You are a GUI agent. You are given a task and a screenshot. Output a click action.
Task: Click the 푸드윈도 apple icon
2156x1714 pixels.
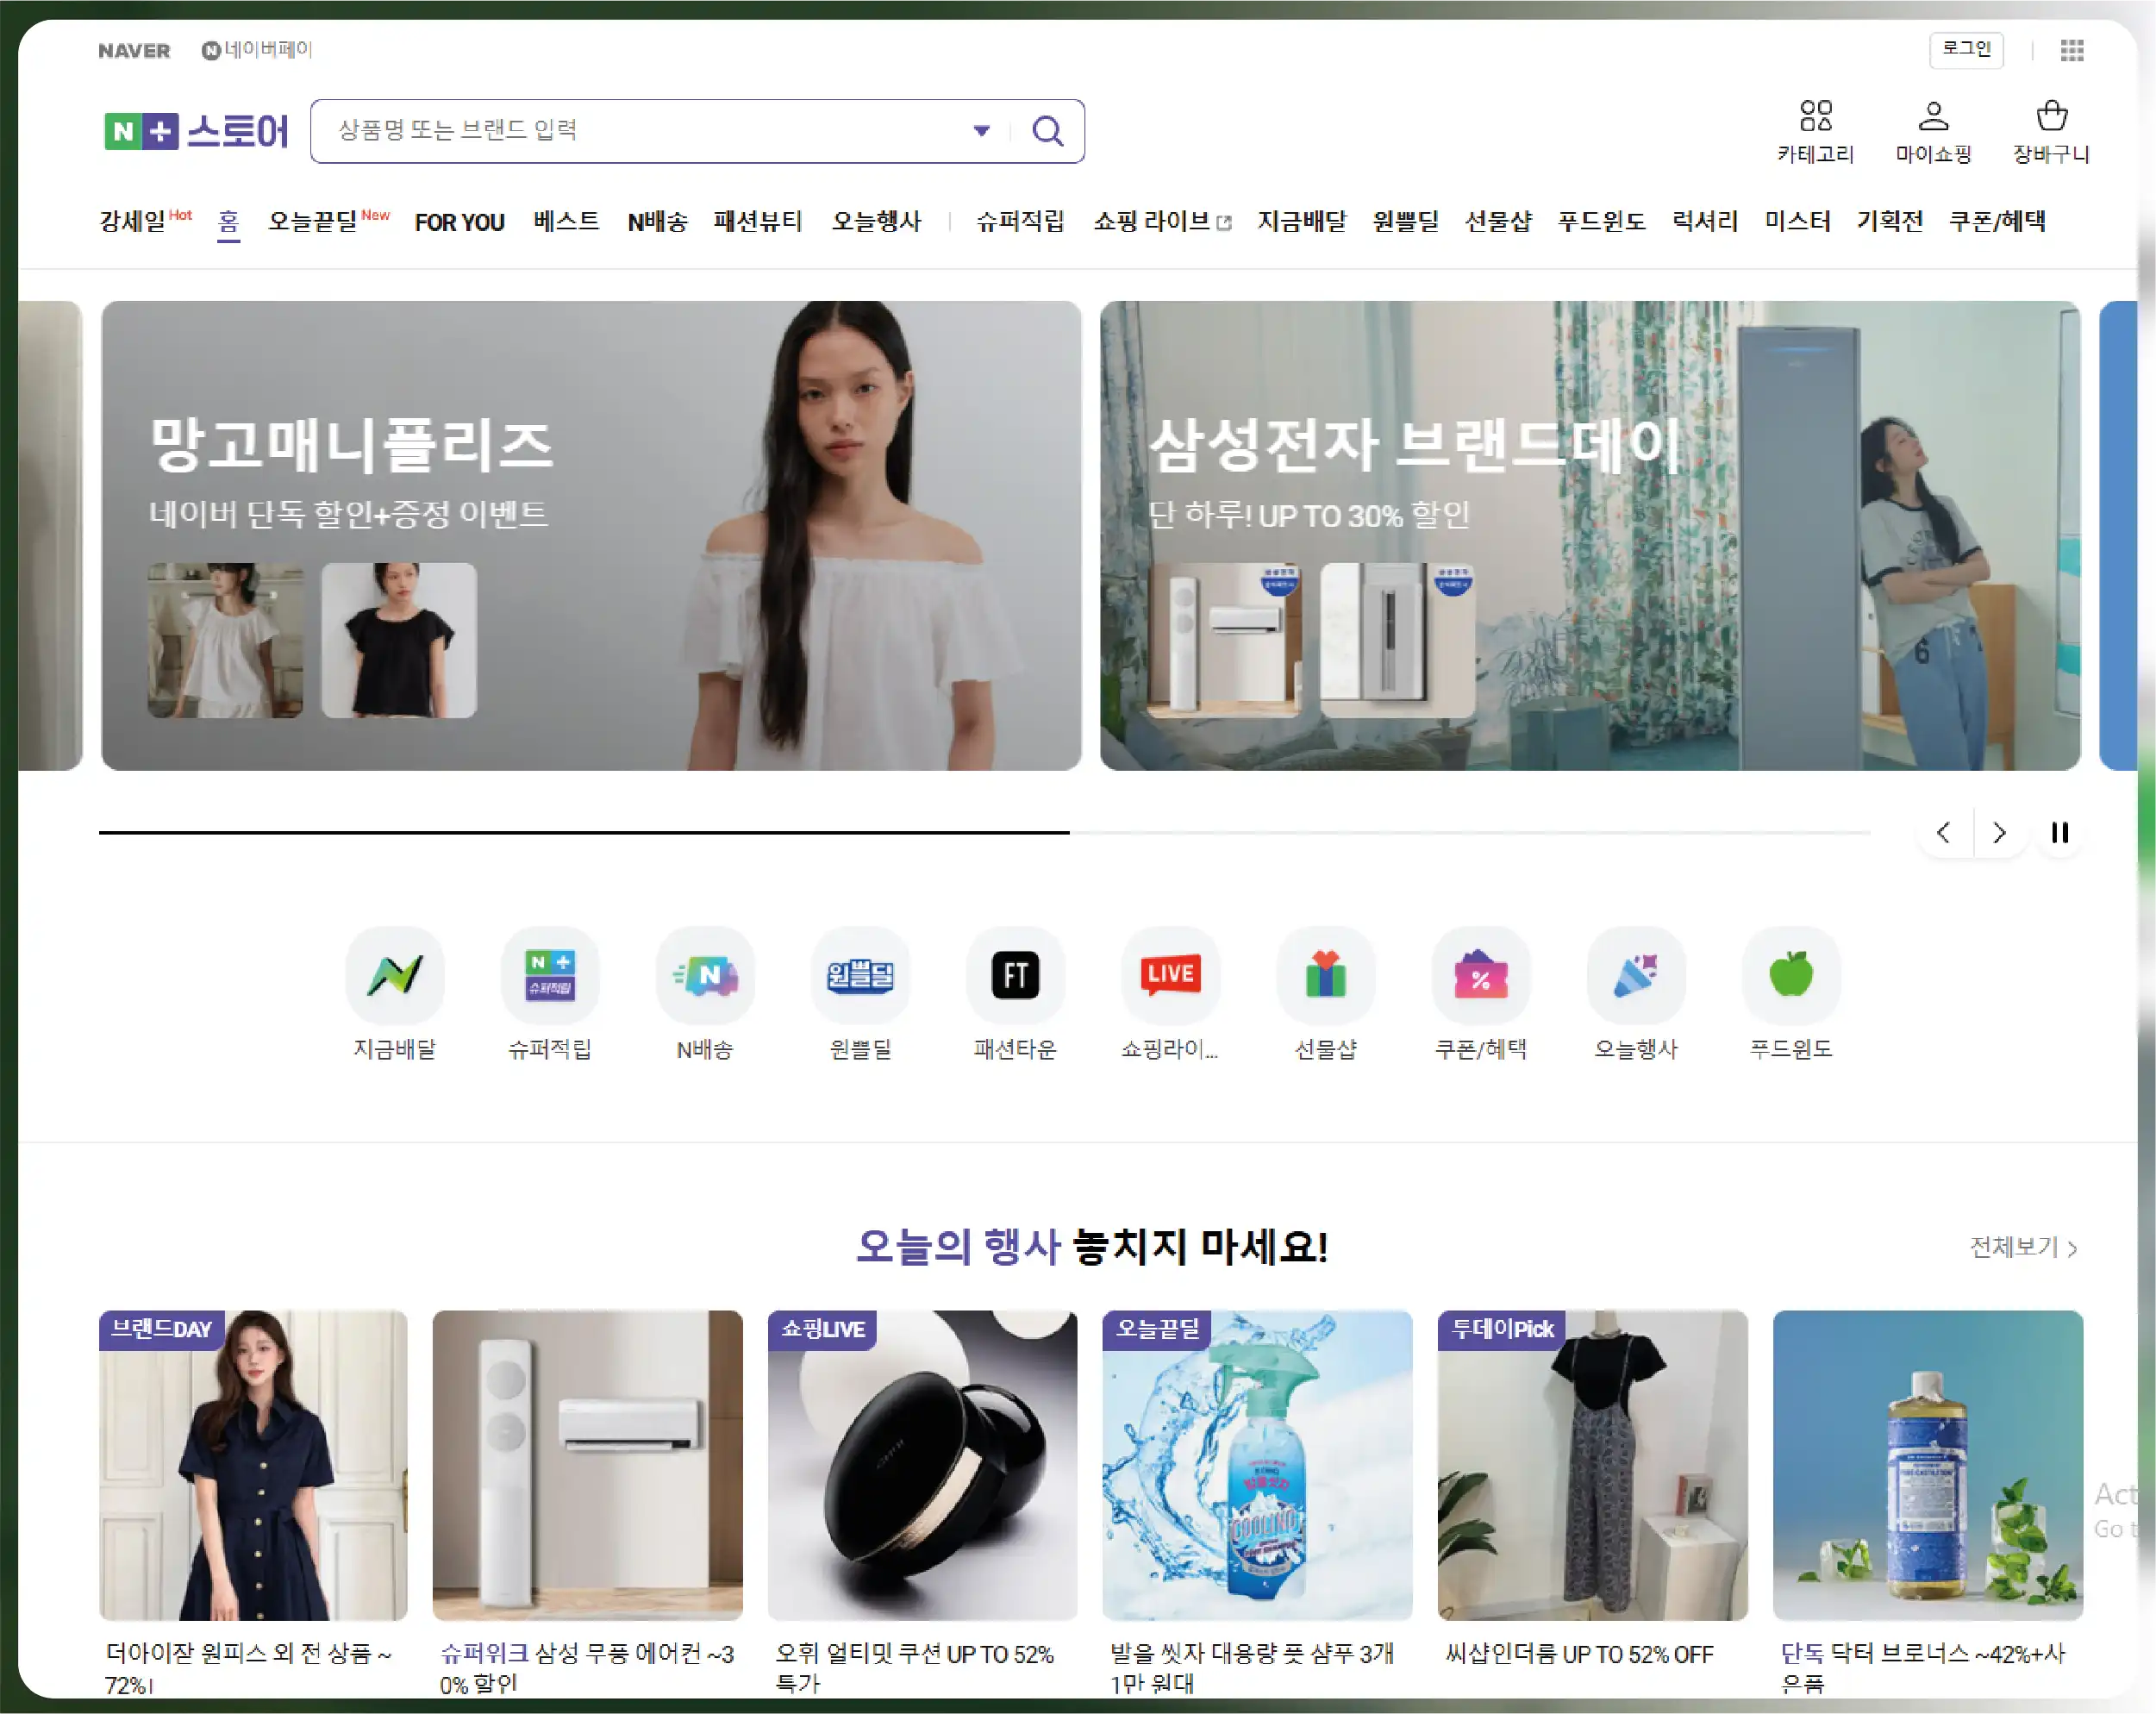coord(1790,975)
